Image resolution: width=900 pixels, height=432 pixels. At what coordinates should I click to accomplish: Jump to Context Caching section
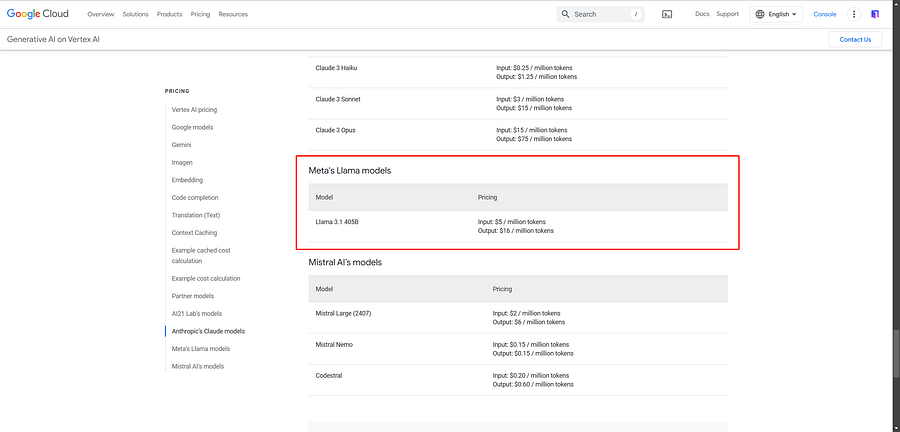click(x=194, y=233)
